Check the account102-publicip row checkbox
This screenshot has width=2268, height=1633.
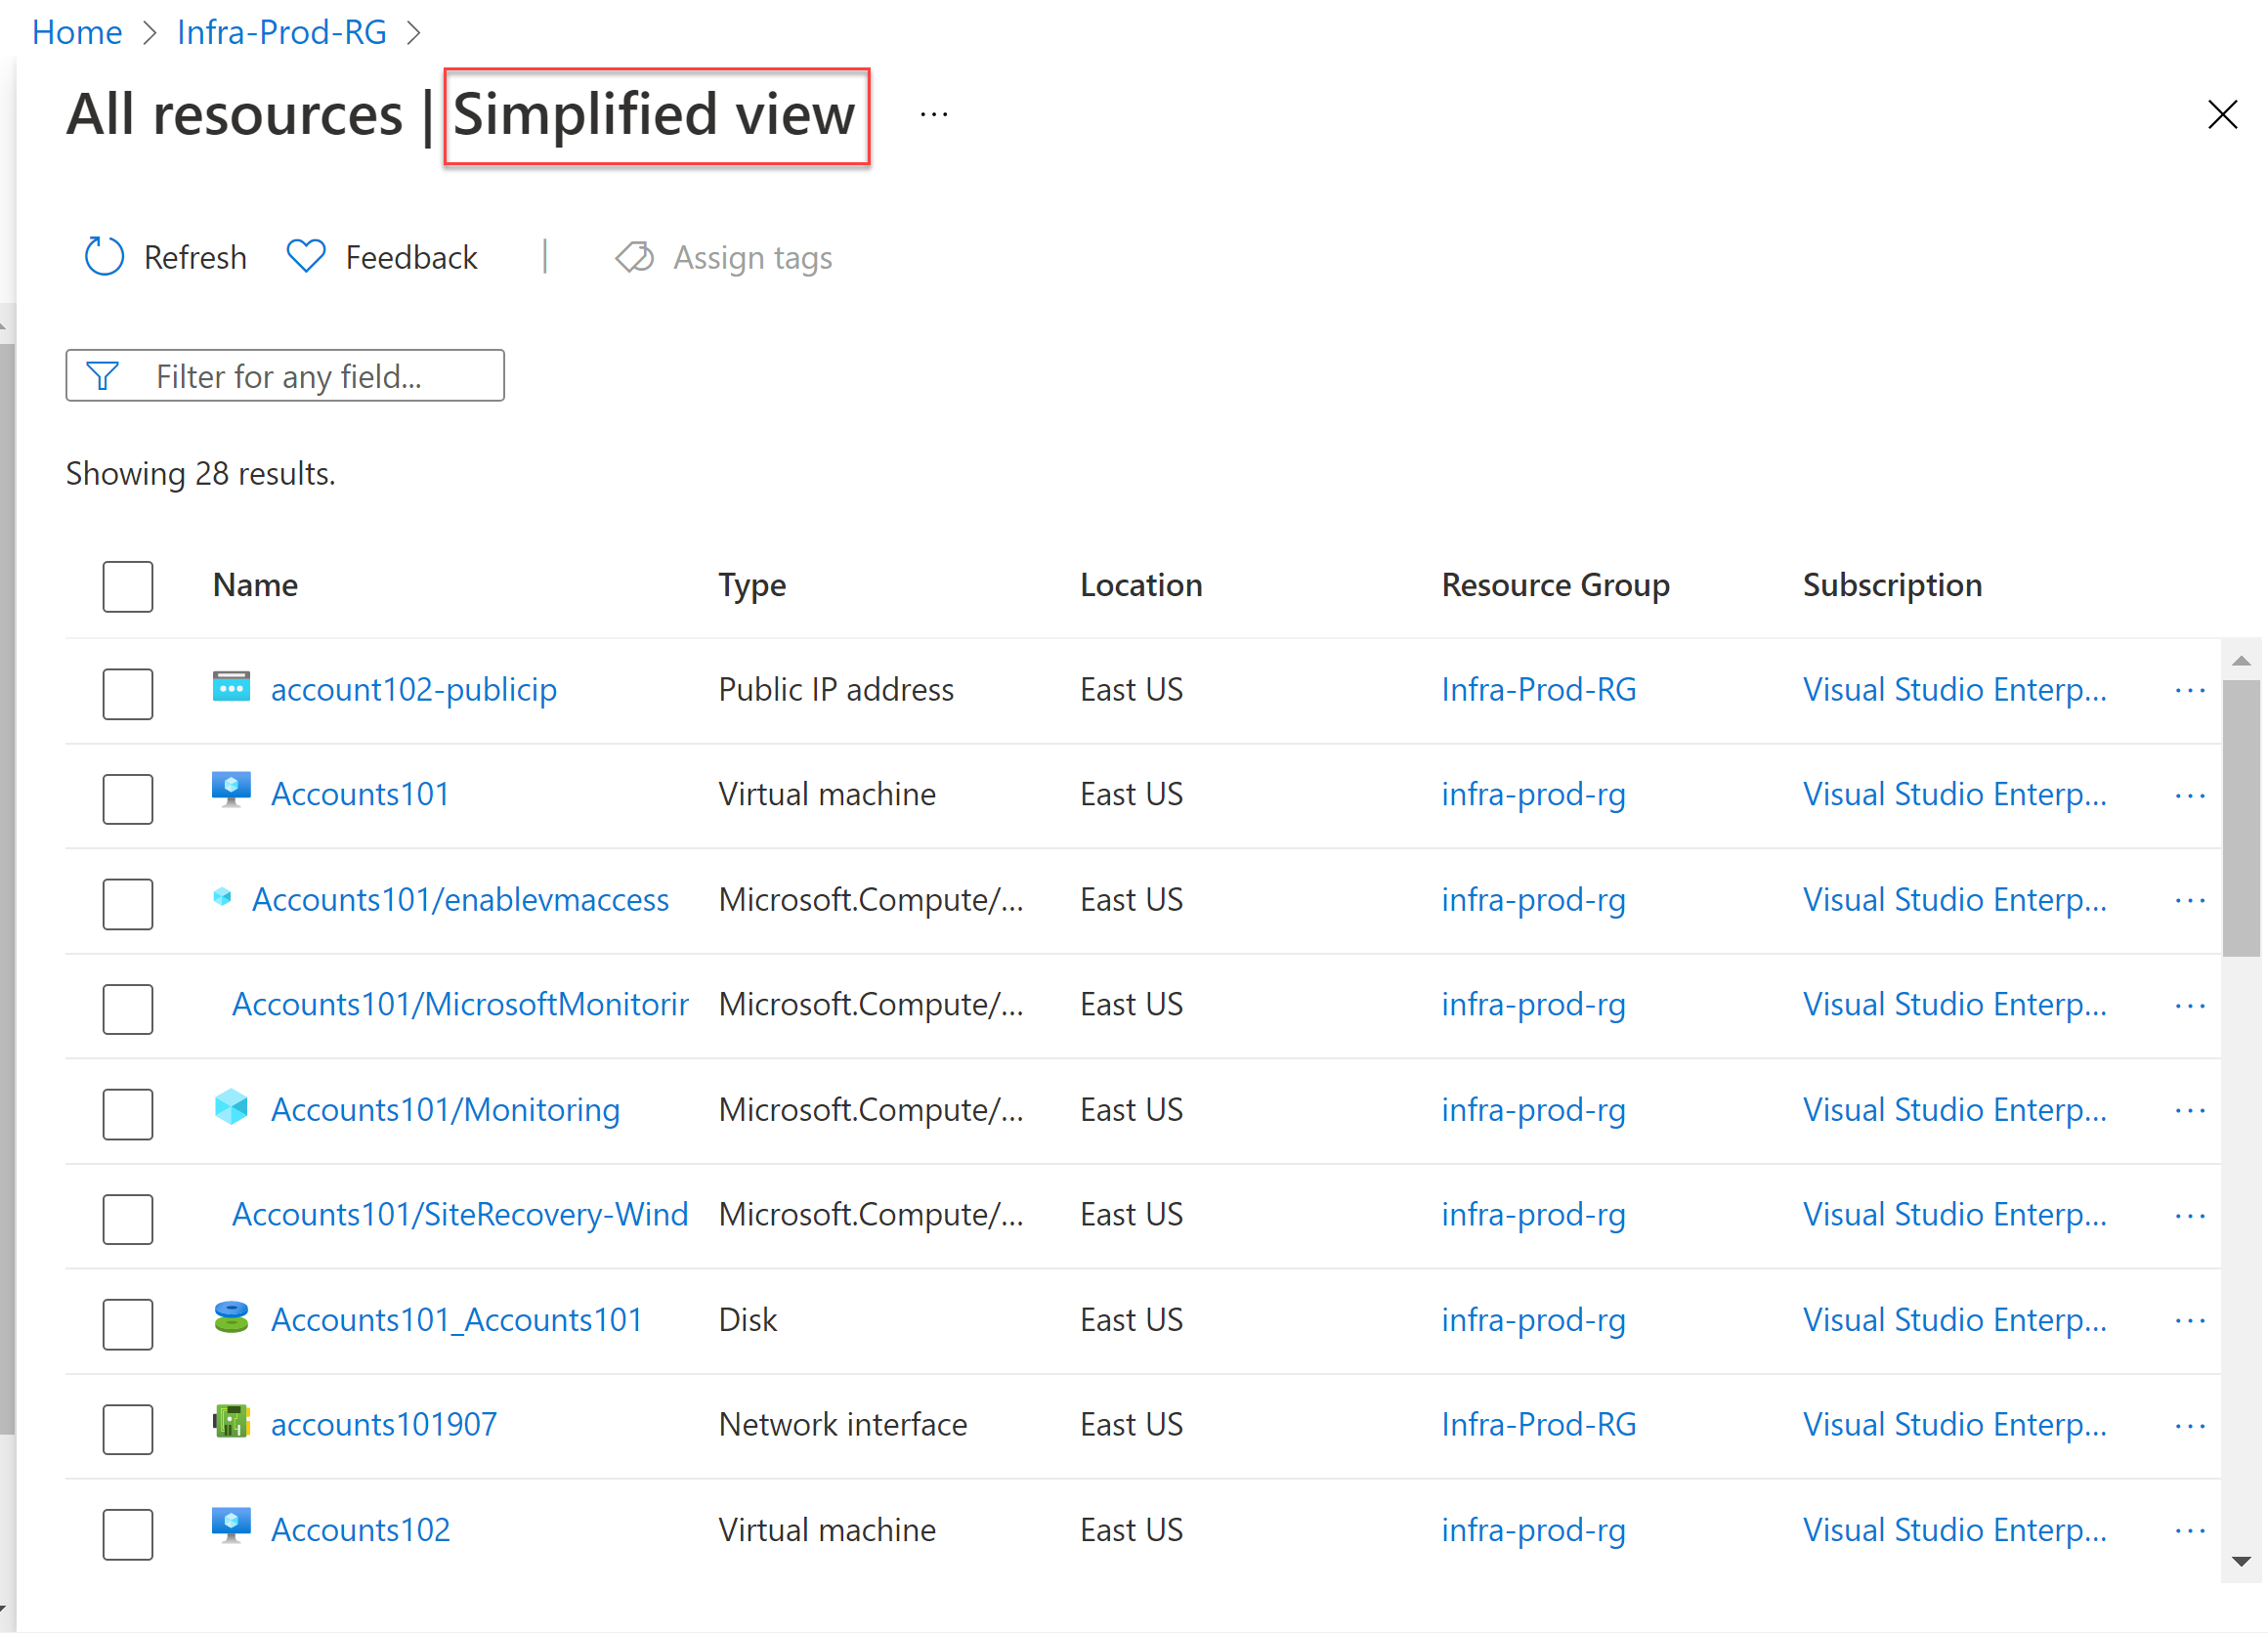(x=128, y=693)
